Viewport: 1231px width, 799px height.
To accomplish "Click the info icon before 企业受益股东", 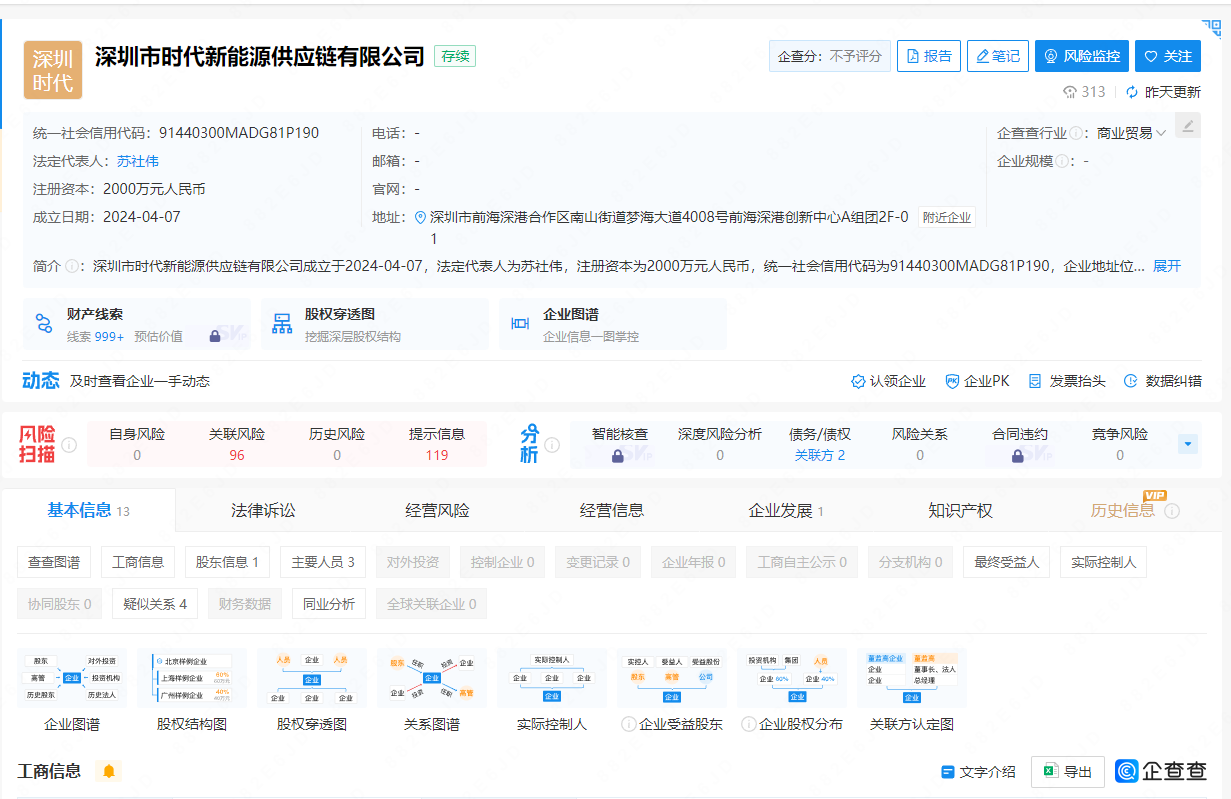I will click(x=628, y=724).
